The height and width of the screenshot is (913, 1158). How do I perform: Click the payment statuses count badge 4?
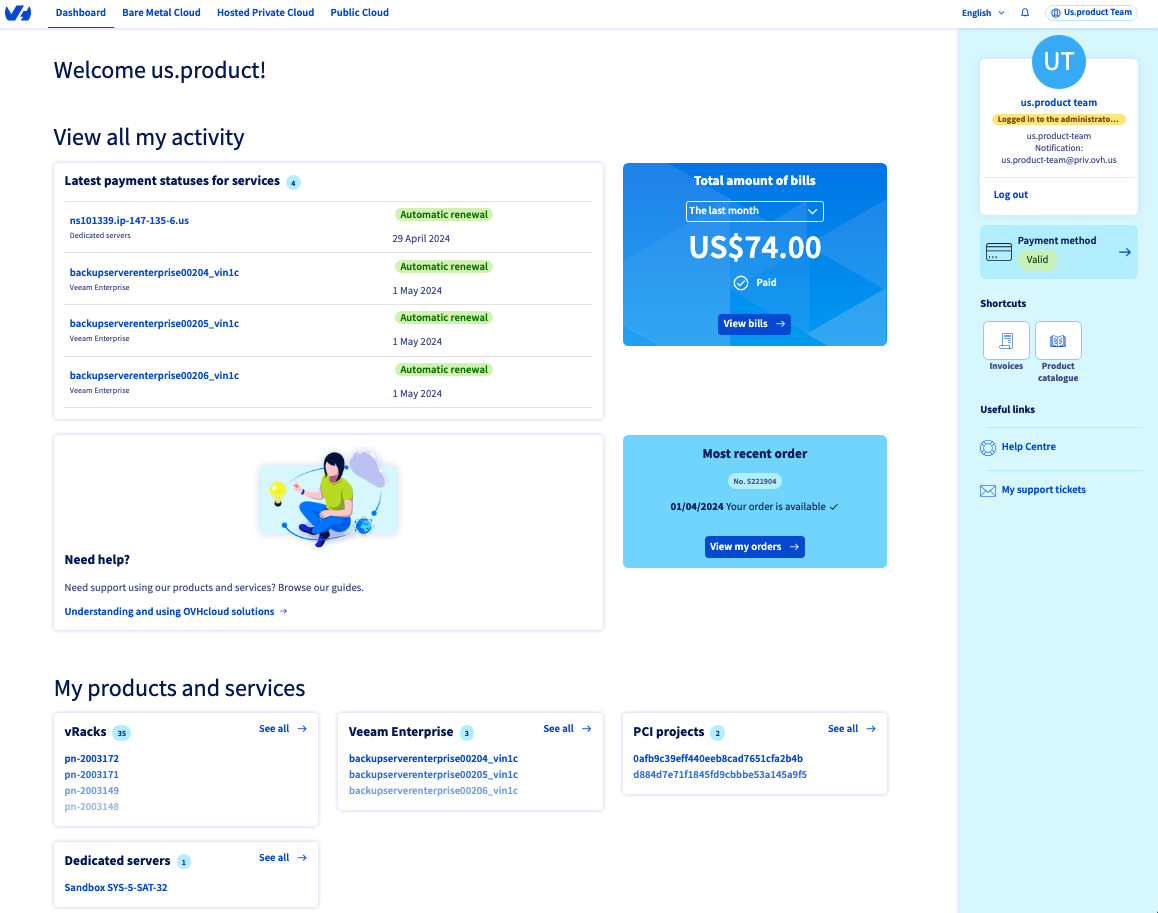[x=293, y=182]
